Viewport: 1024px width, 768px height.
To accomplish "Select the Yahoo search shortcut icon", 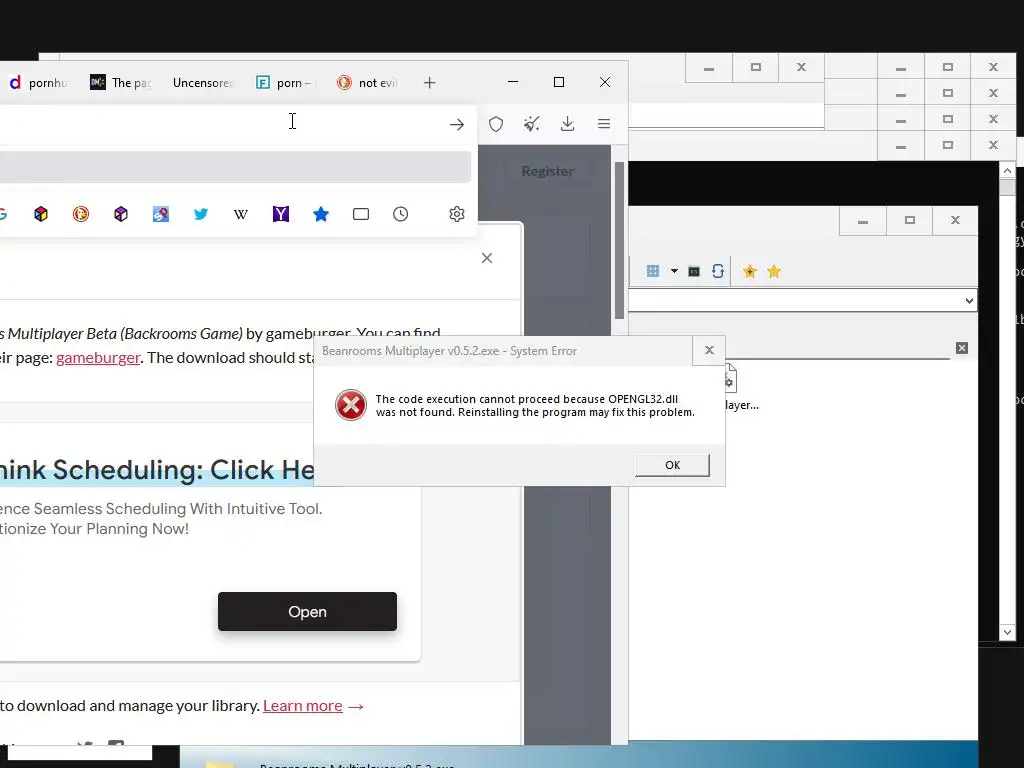I will (281, 214).
